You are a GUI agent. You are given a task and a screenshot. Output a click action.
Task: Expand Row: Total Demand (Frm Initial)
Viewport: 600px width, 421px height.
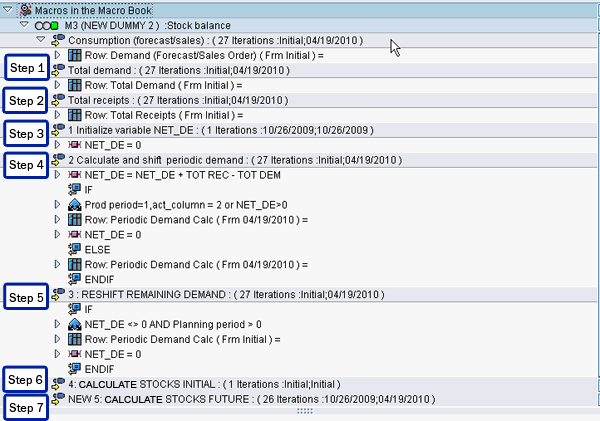point(57,85)
